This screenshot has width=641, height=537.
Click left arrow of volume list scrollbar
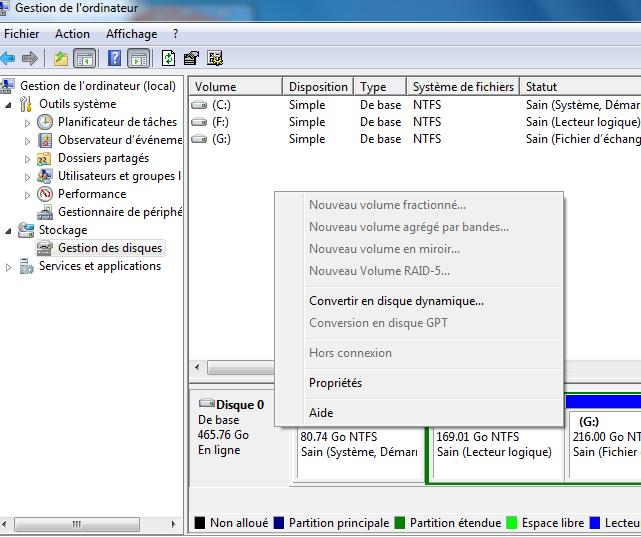click(197, 367)
